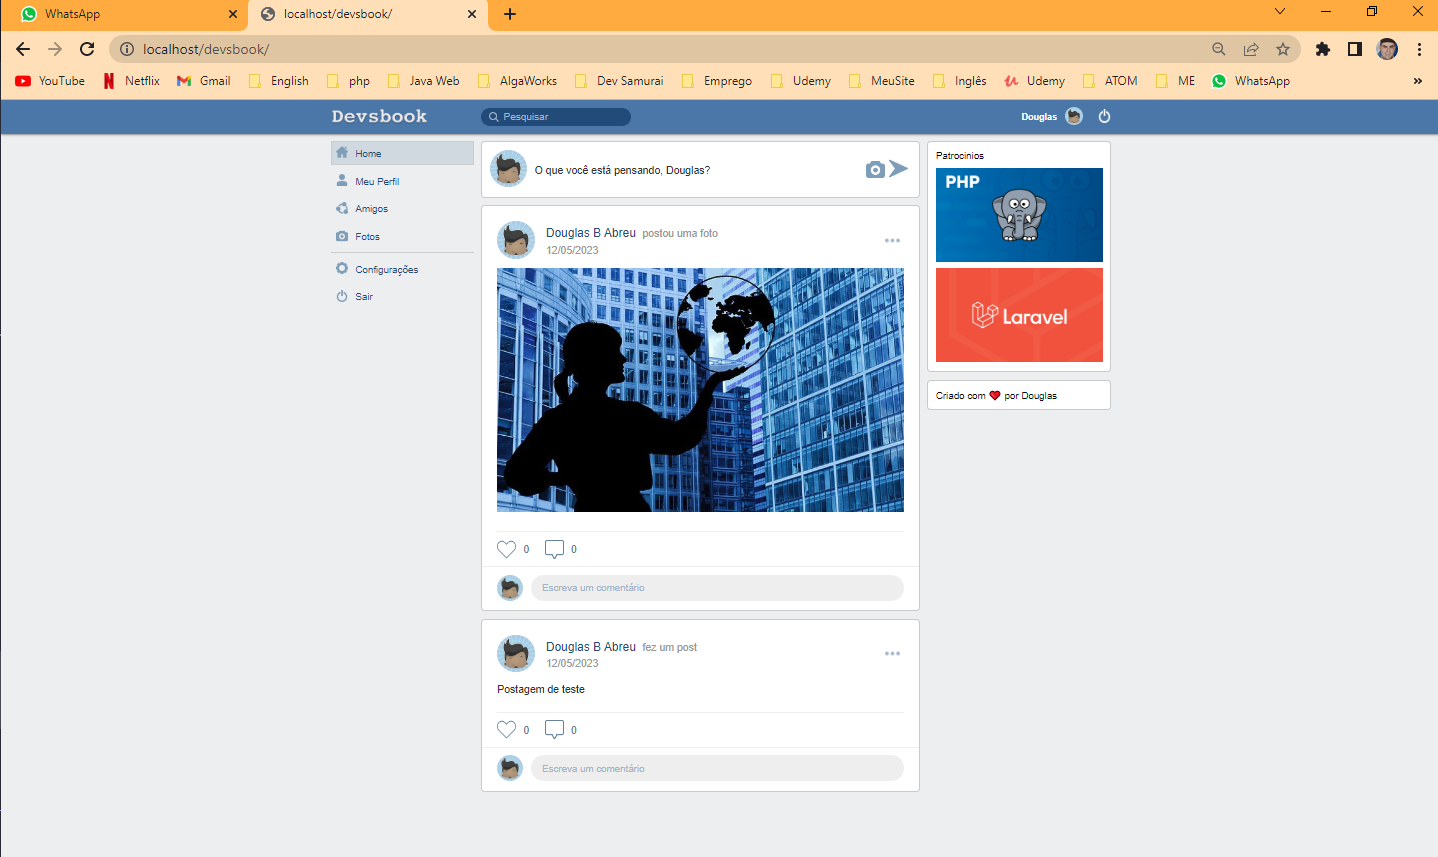The width and height of the screenshot is (1438, 857).
Task: Click the power logout icon in header
Action: 1104,117
